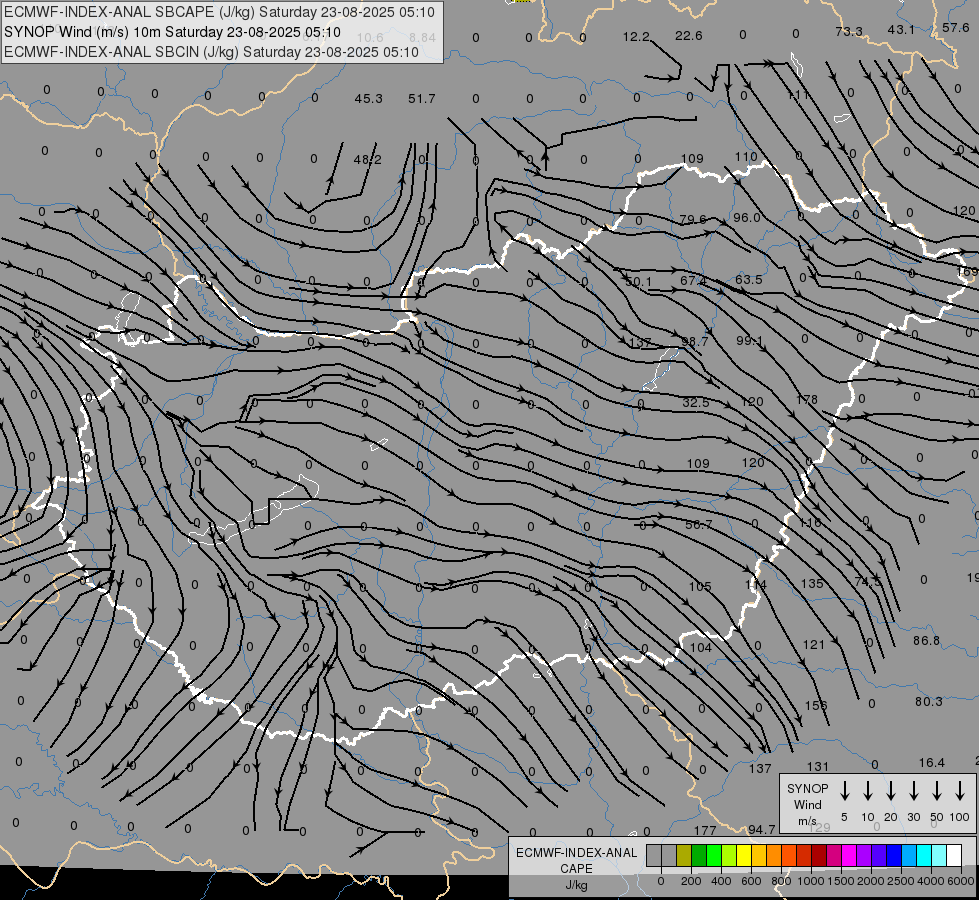Screen dimensions: 979x900
Task: Click the map value 177
Action: [705, 830]
